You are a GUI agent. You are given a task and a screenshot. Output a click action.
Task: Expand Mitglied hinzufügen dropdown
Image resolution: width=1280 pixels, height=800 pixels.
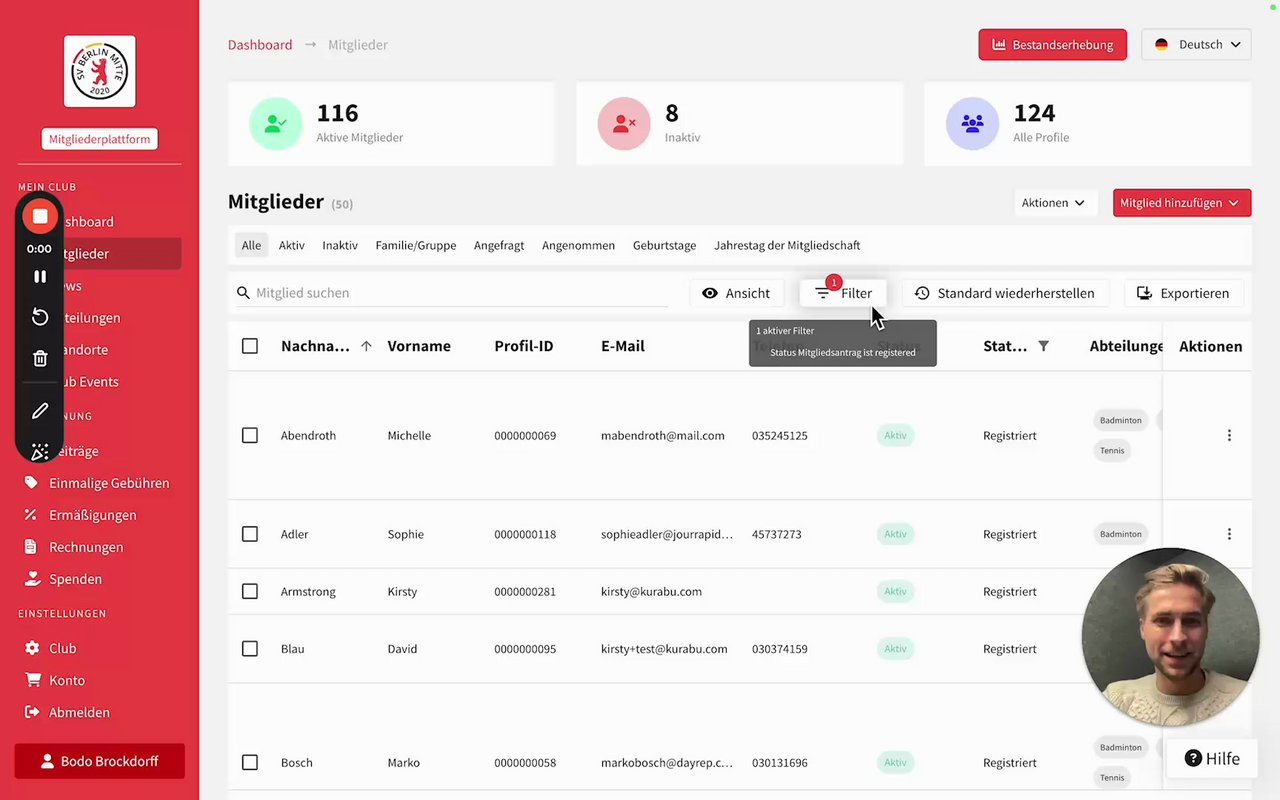1181,202
